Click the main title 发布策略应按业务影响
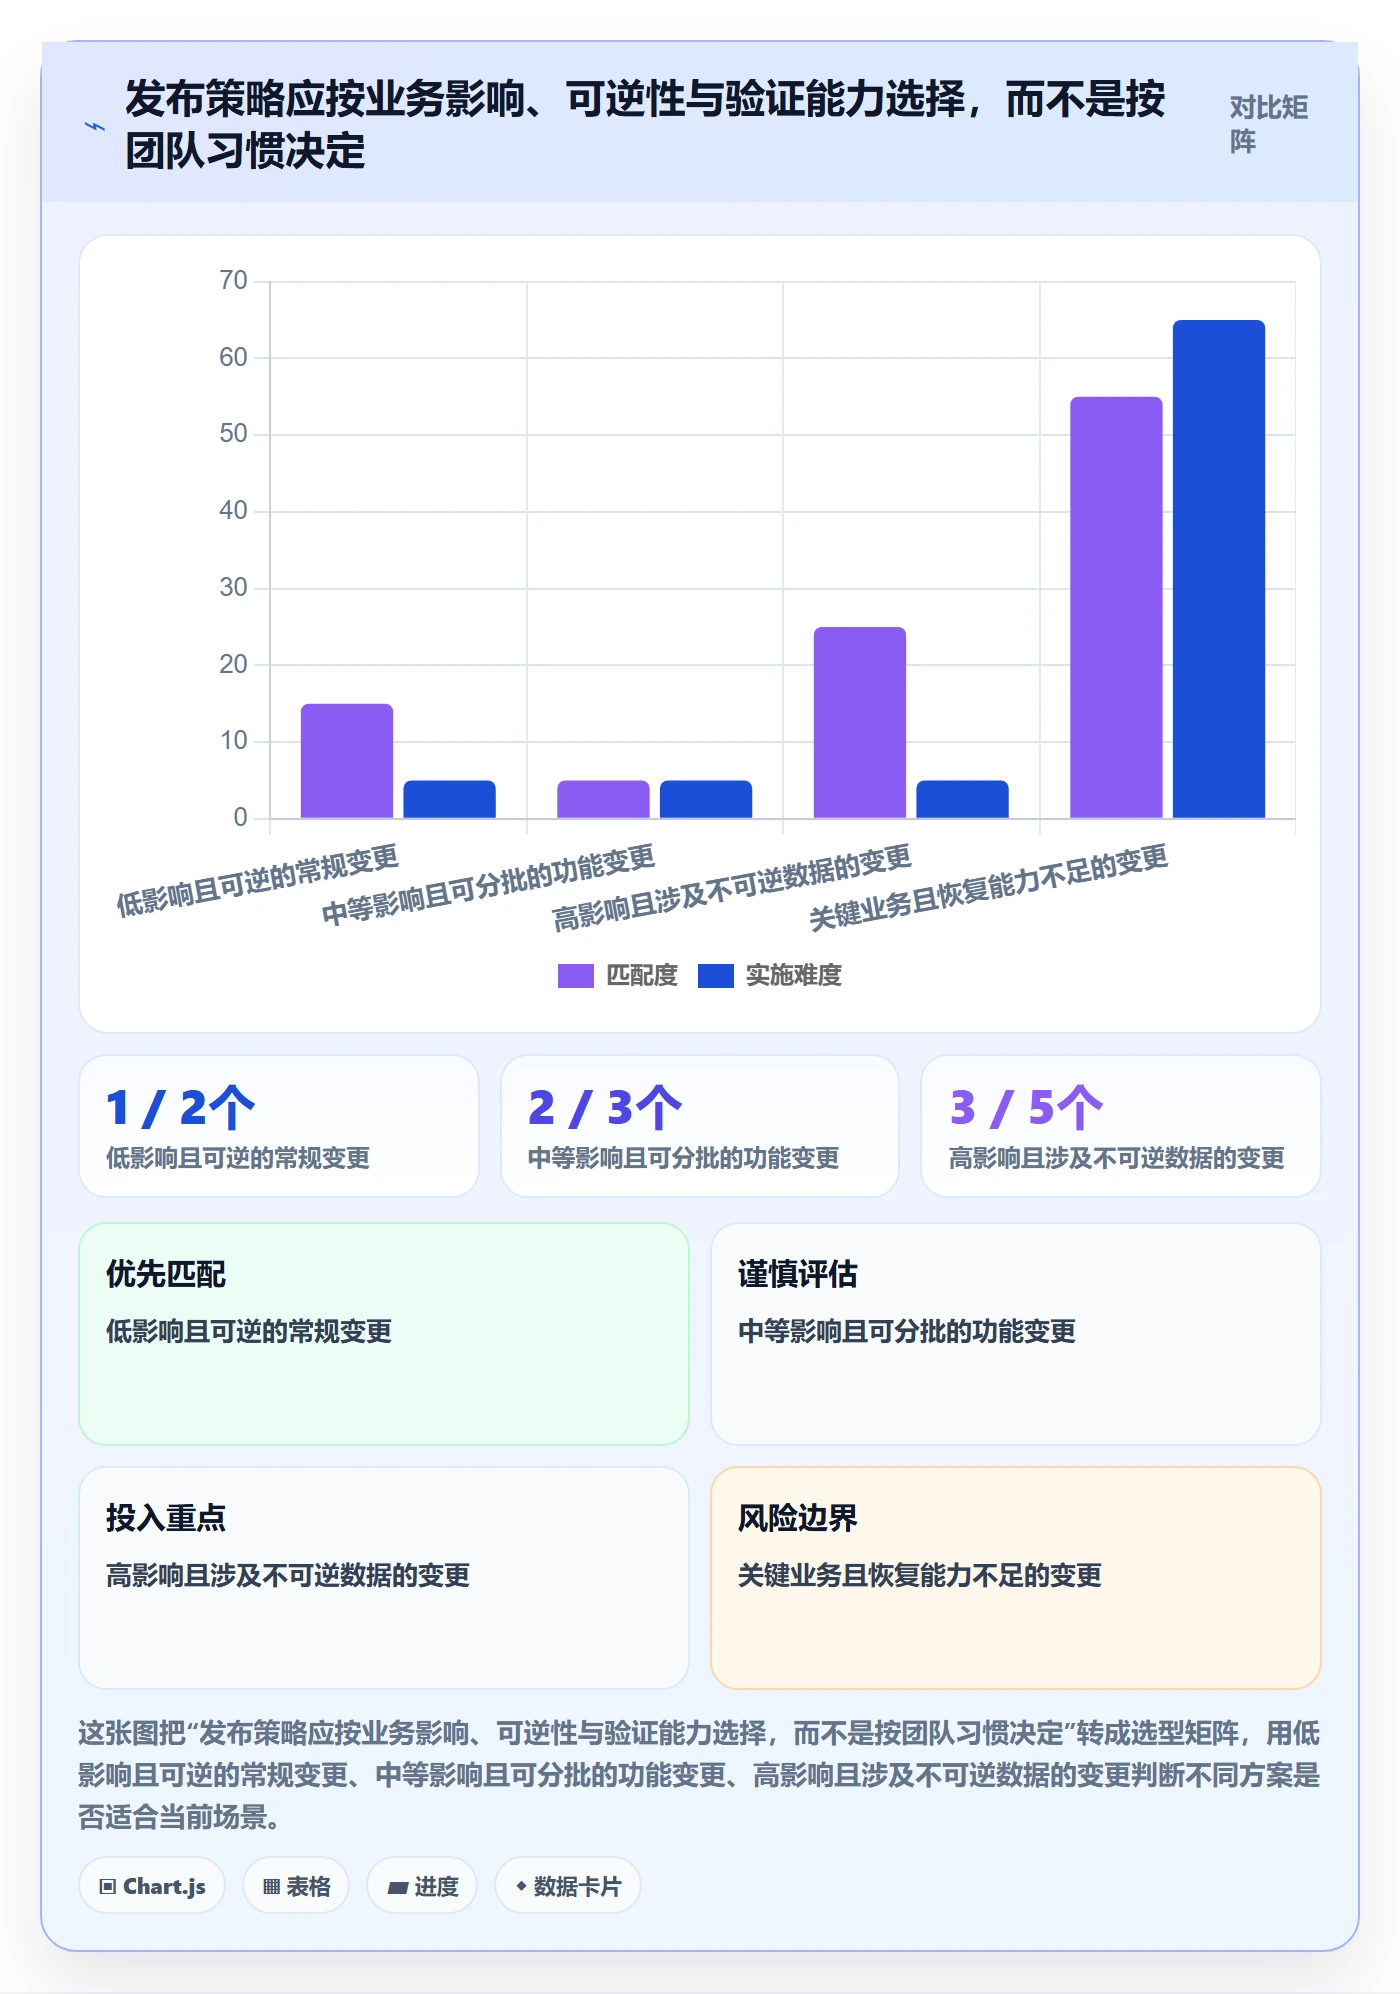 coord(645,125)
